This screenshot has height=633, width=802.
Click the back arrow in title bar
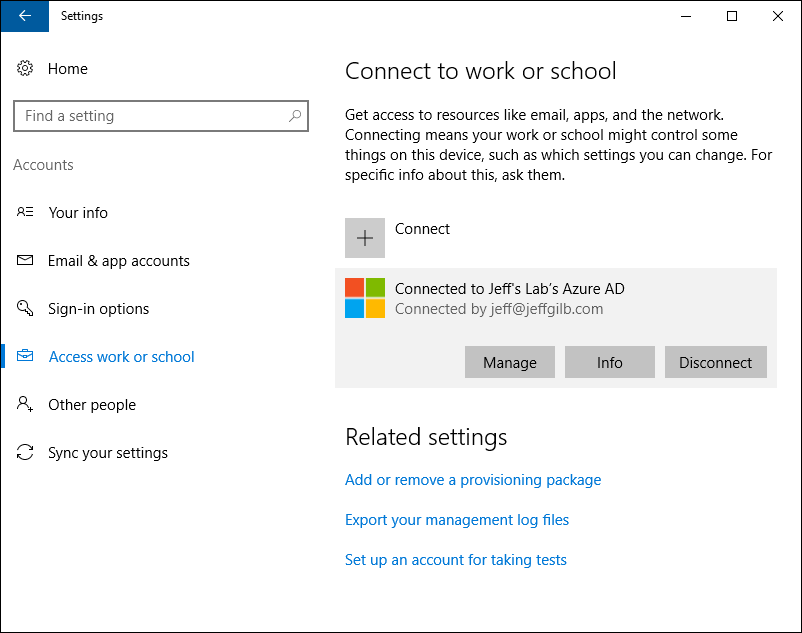tap(25, 16)
